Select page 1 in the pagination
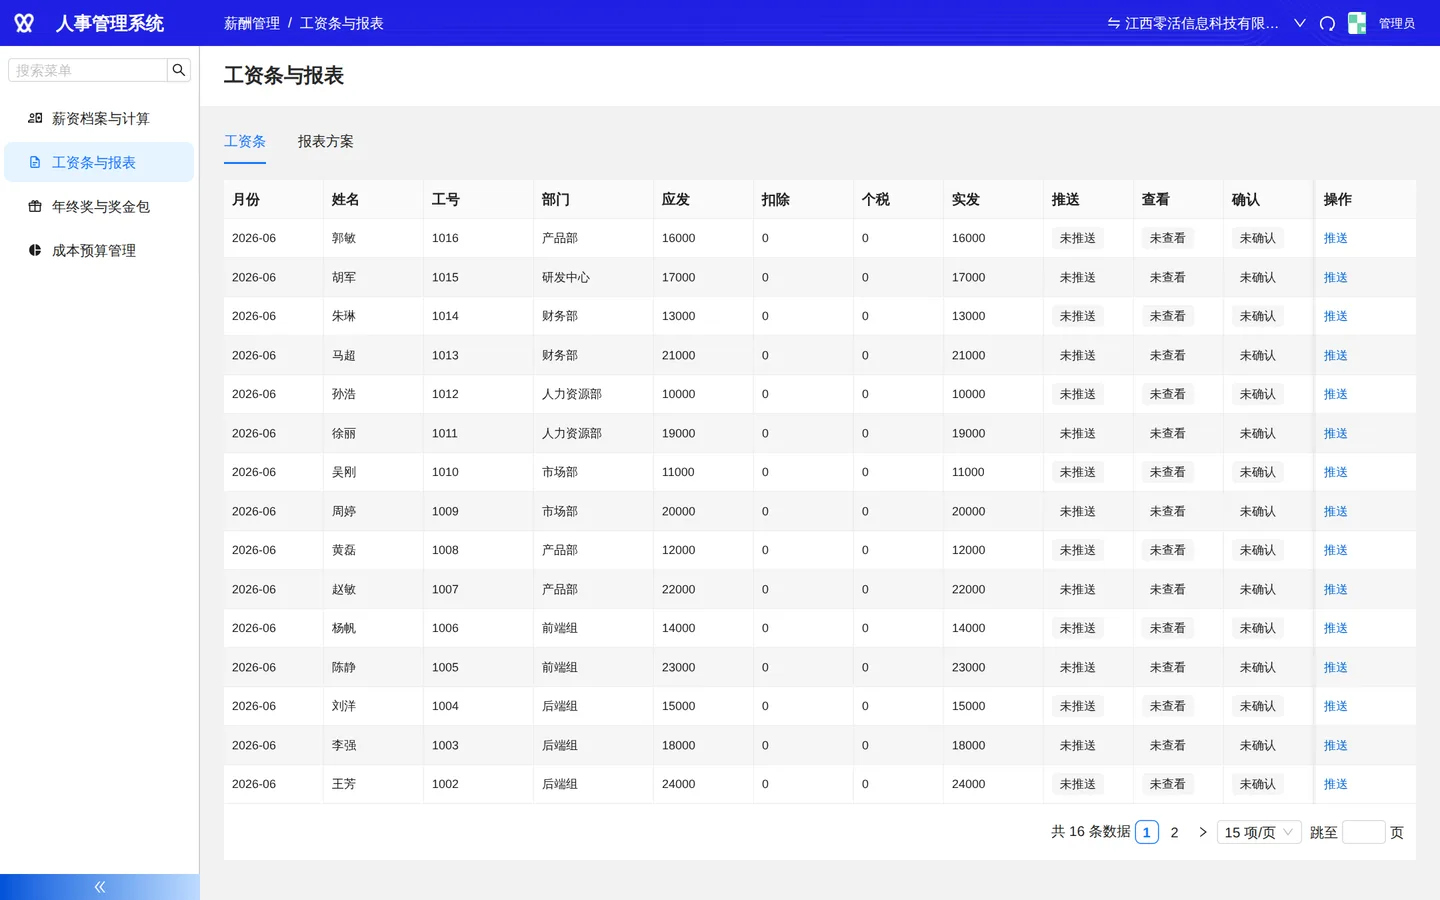 pos(1147,832)
